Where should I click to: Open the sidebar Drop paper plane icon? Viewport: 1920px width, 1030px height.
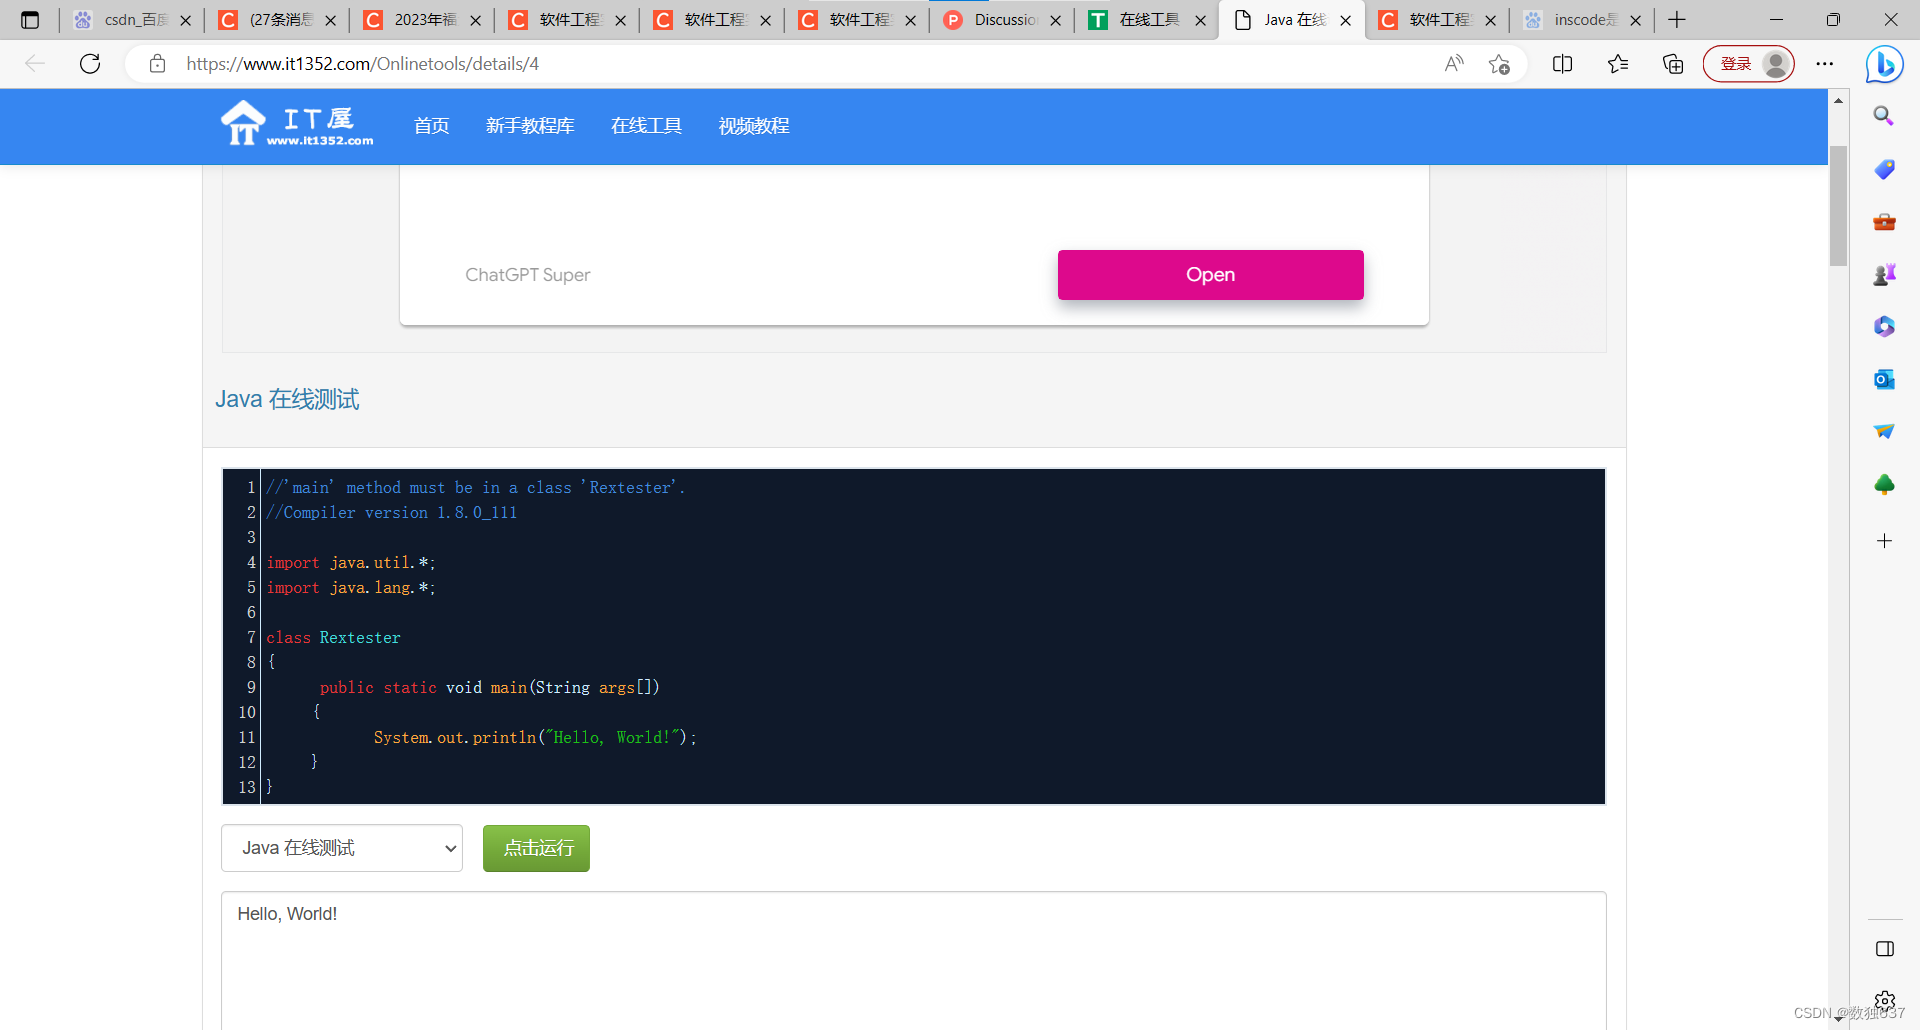pyautogui.click(x=1884, y=431)
